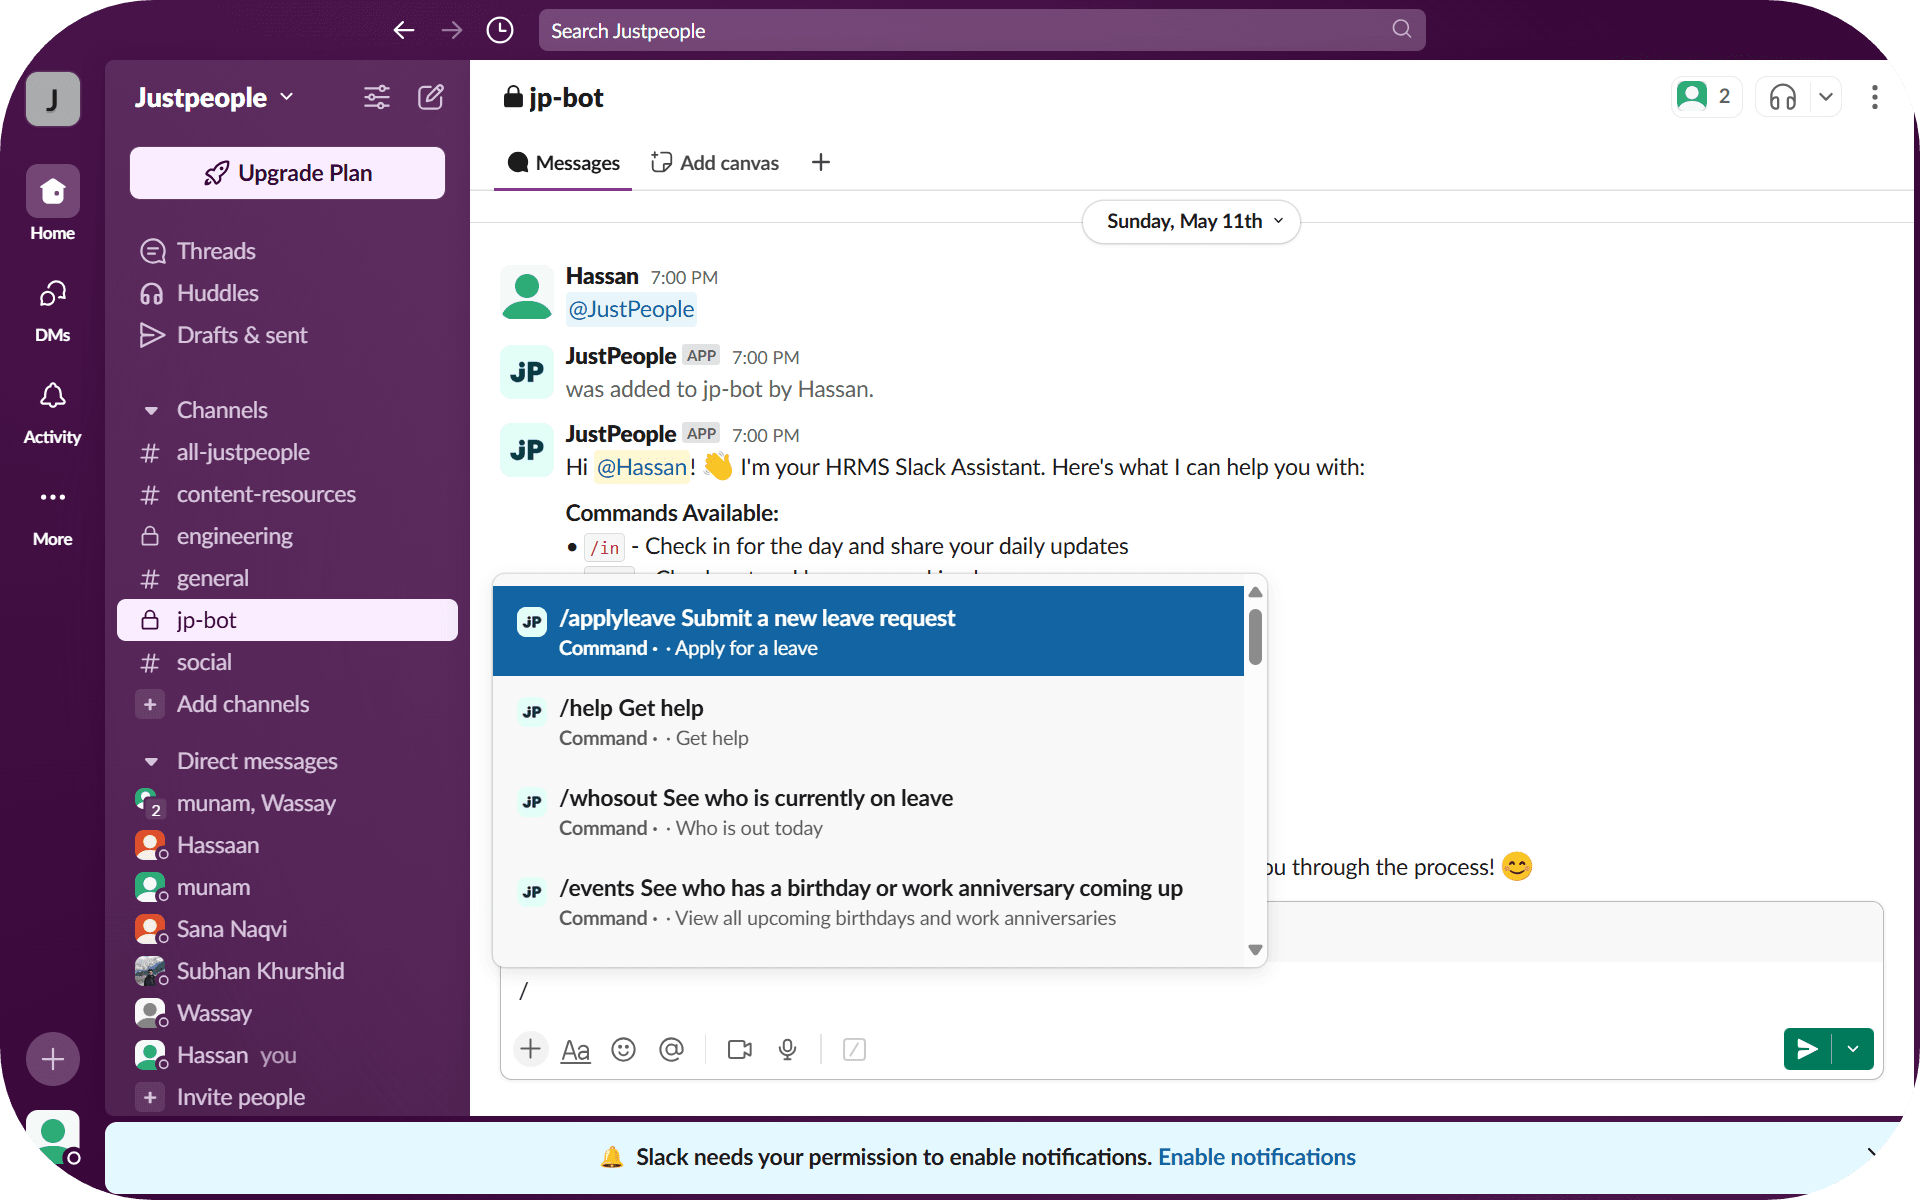This screenshot has height=1200, width=1920.
Task: Open the Justpeople workspace avatar J
Action: [x=53, y=99]
